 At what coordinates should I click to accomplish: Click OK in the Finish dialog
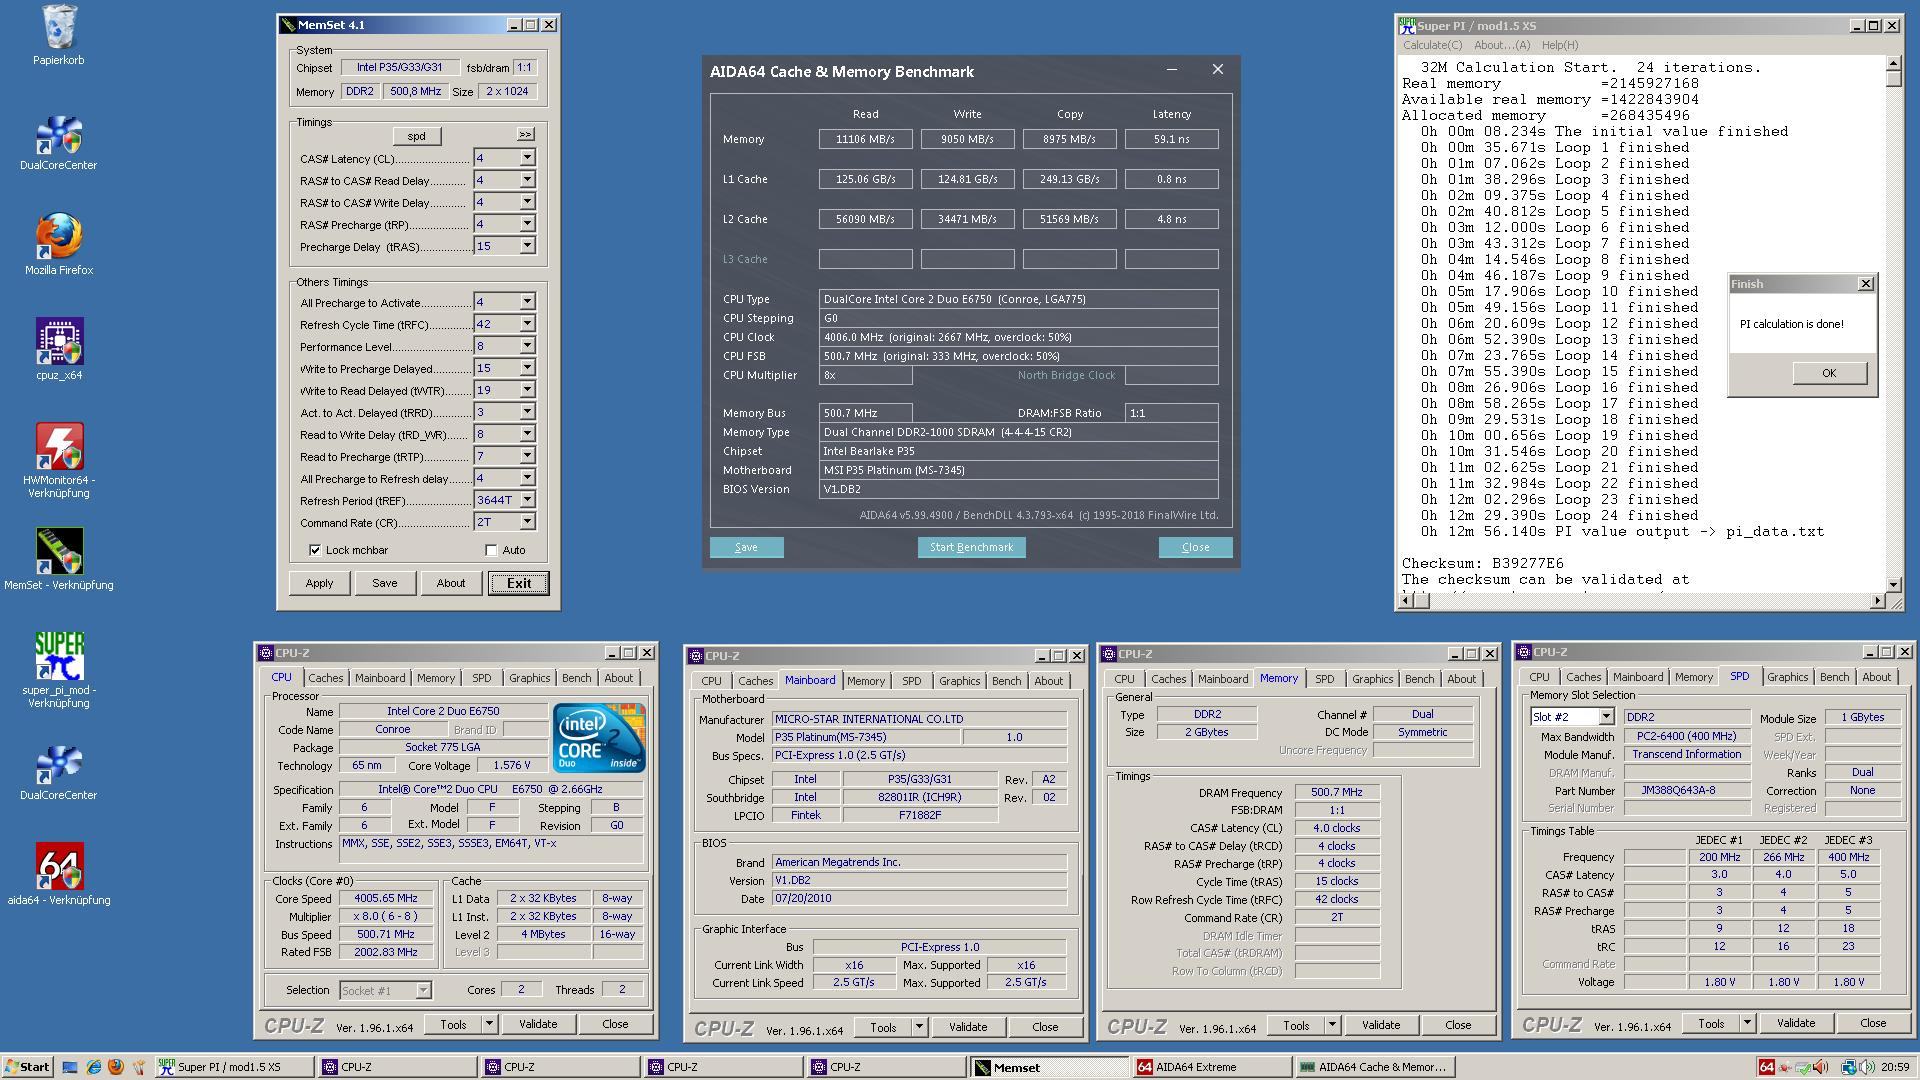tap(1829, 373)
